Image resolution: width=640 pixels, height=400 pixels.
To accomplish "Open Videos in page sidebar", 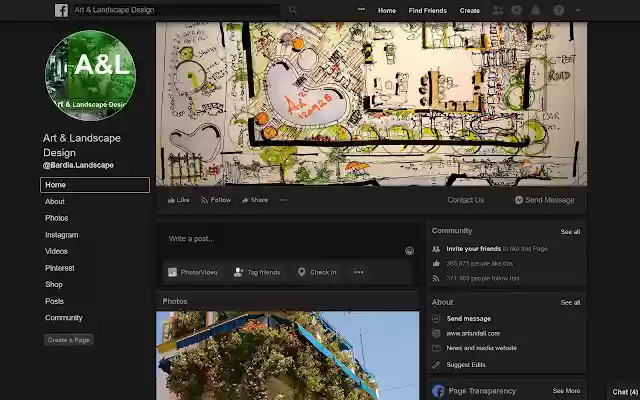I will (56, 251).
